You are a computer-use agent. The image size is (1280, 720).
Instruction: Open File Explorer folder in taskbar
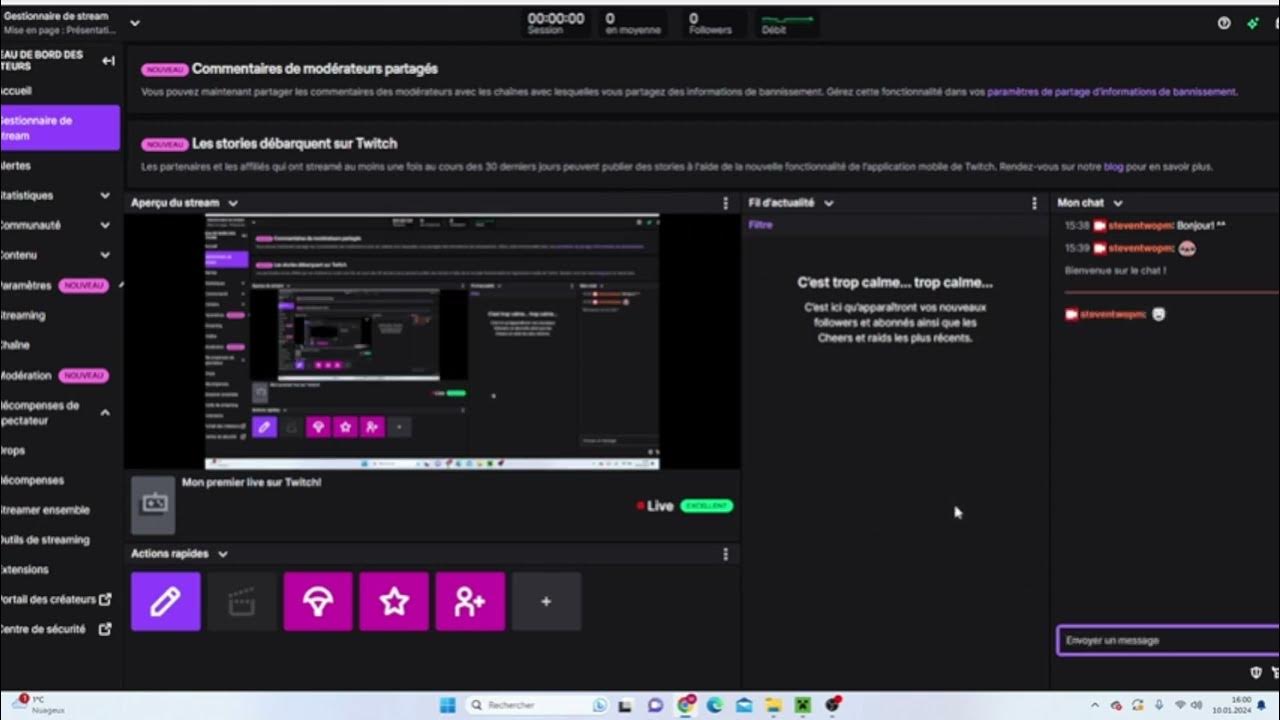(x=774, y=705)
